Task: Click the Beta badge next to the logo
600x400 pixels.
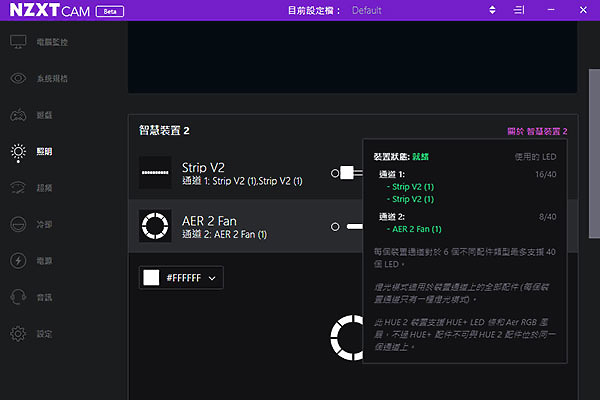Action: tap(110, 11)
